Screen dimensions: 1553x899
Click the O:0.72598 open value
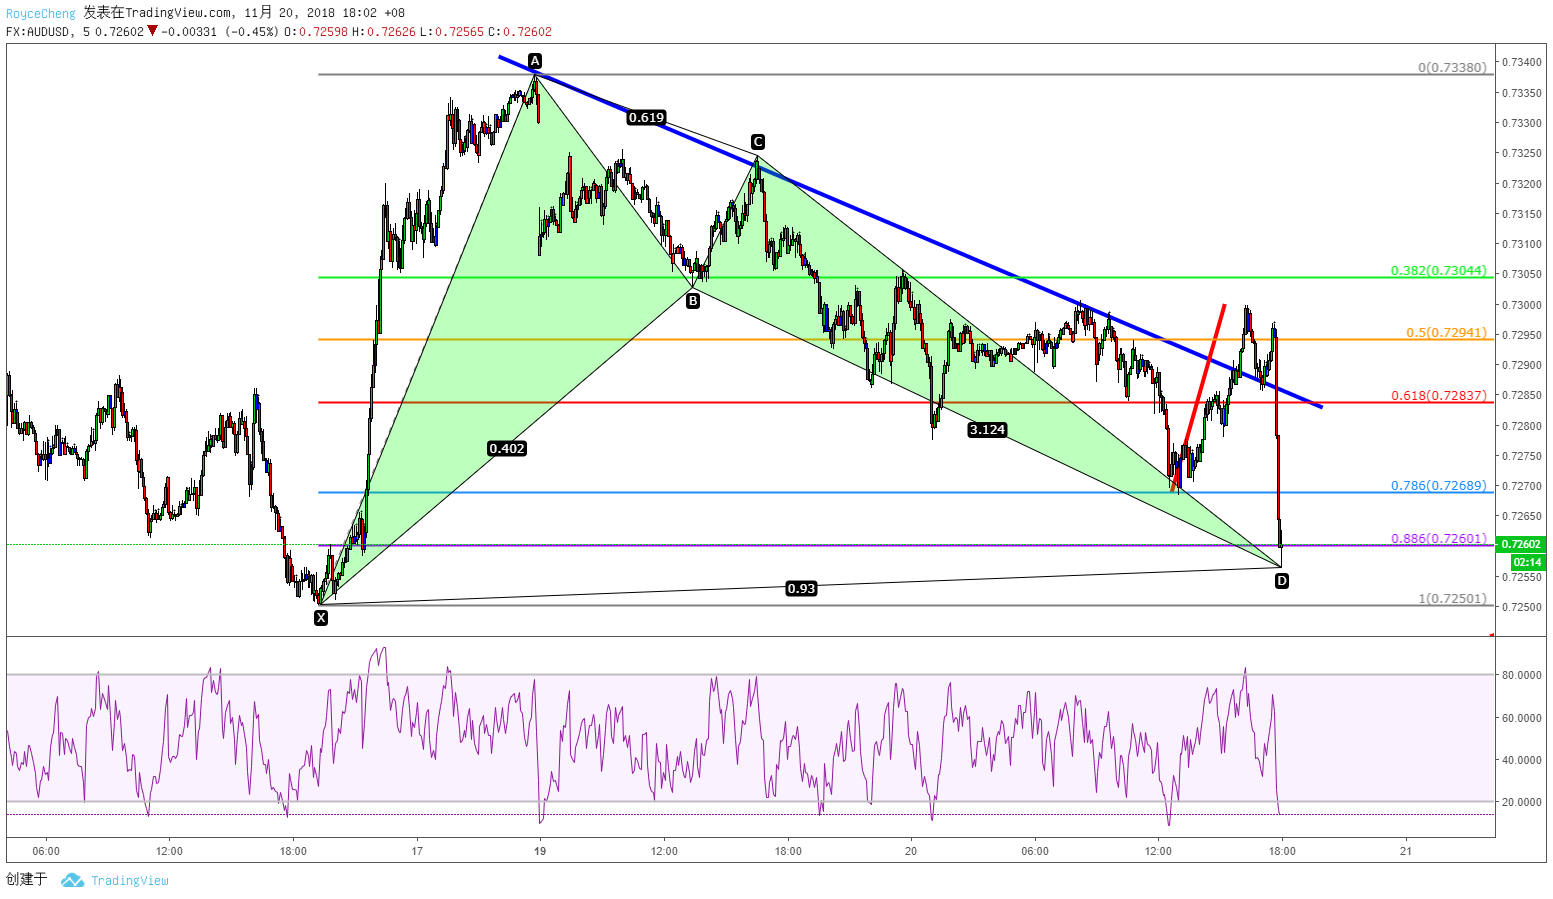tap(316, 32)
